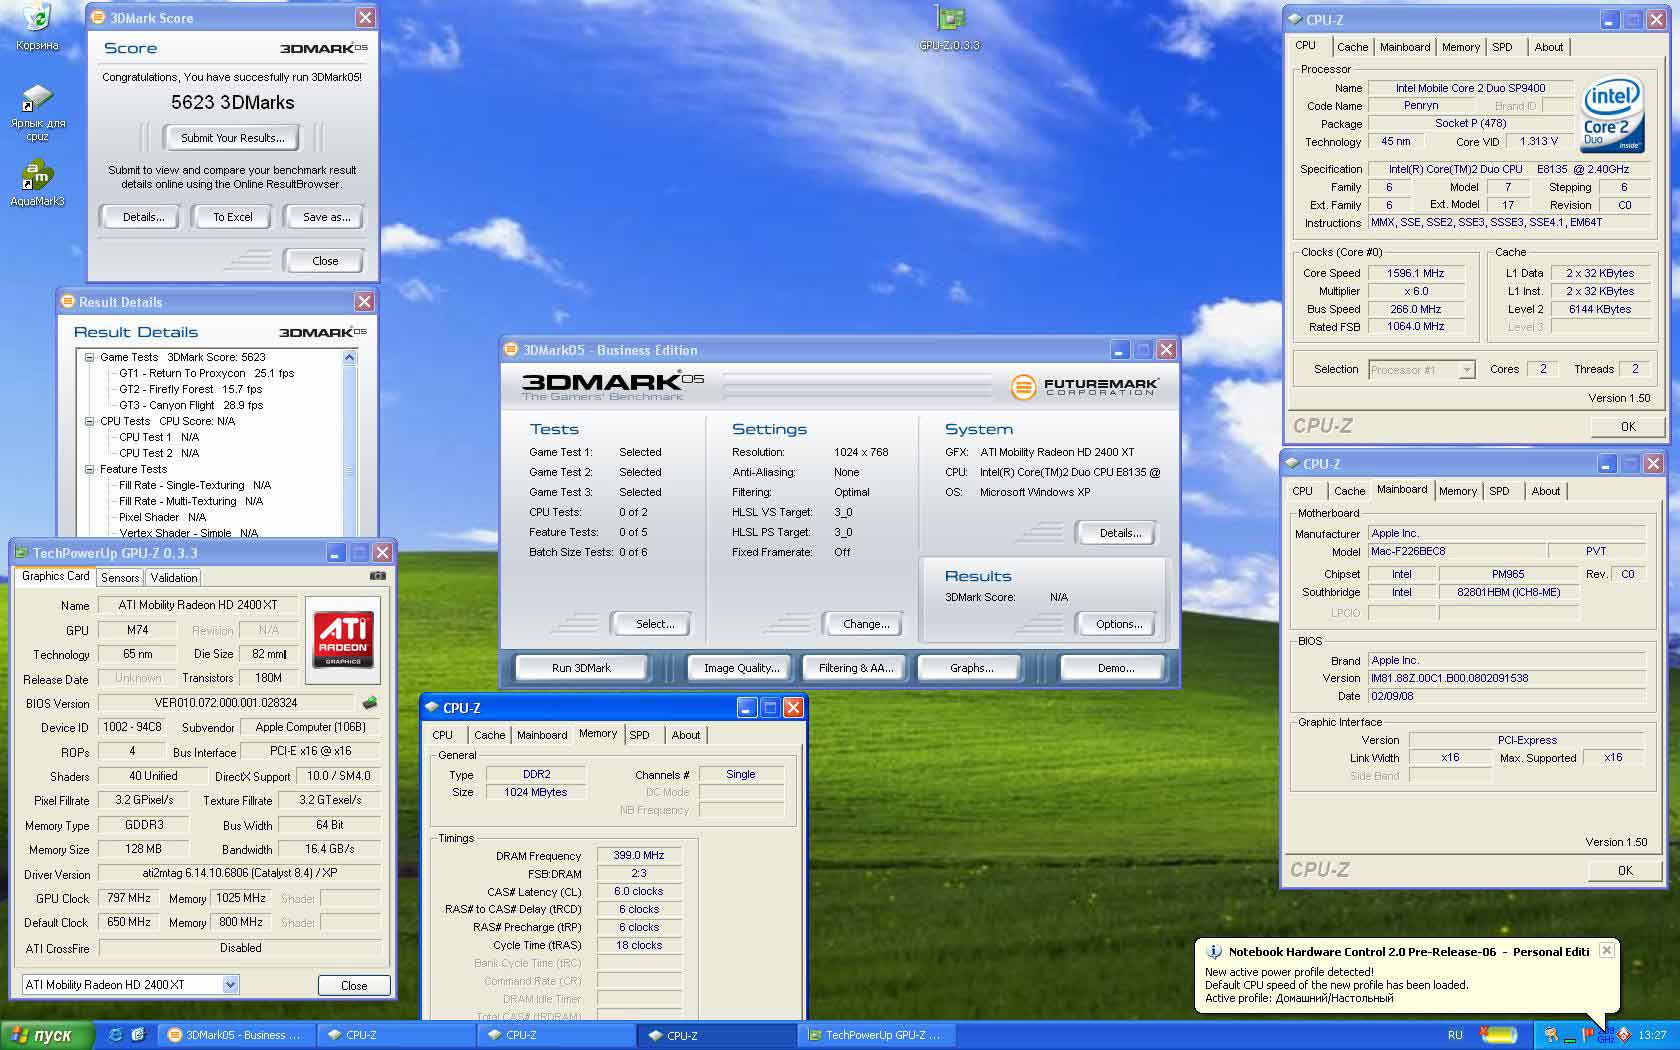Click BIOS Version field in GPU-Z
1680x1050 pixels.
pos(226,703)
